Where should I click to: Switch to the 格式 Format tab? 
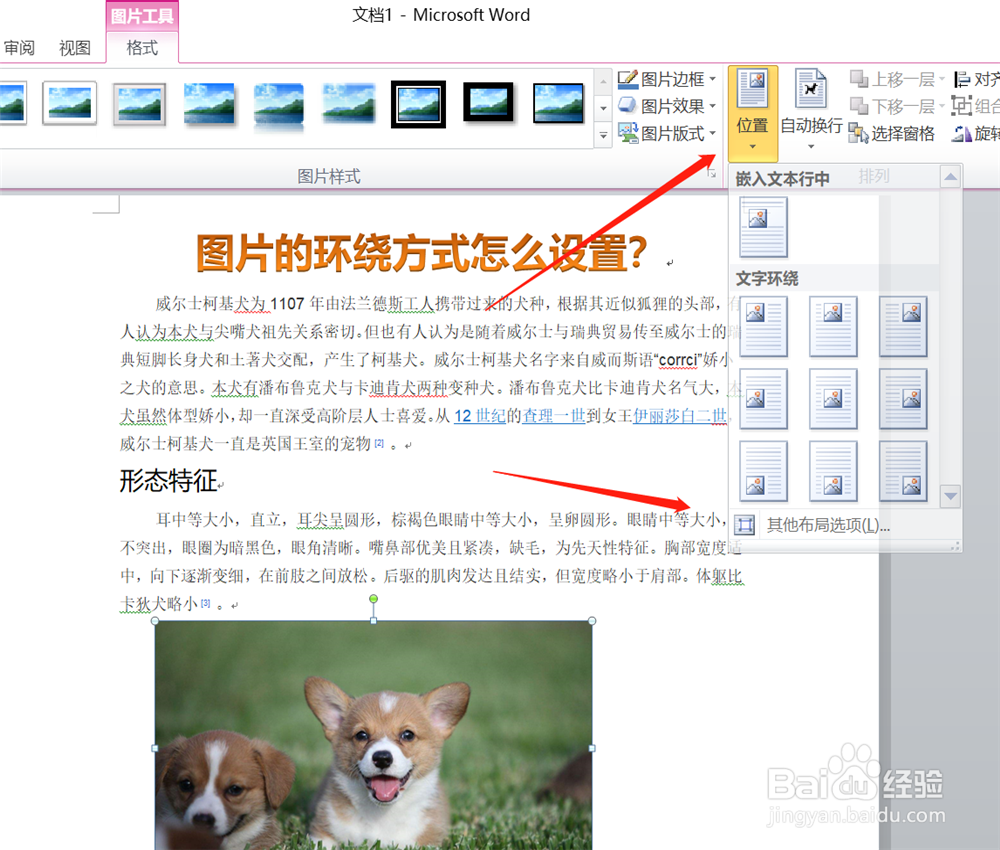pos(142,48)
